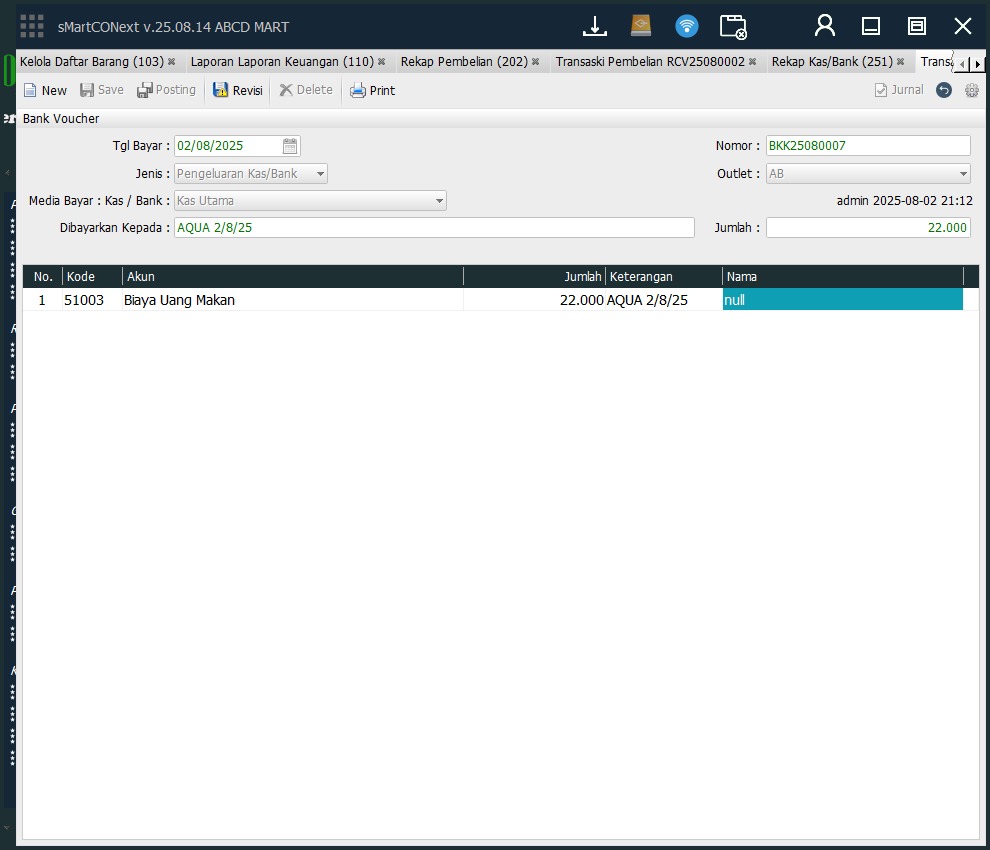990x850 pixels.
Task: Click the blue wifi connection icon
Action: (687, 26)
